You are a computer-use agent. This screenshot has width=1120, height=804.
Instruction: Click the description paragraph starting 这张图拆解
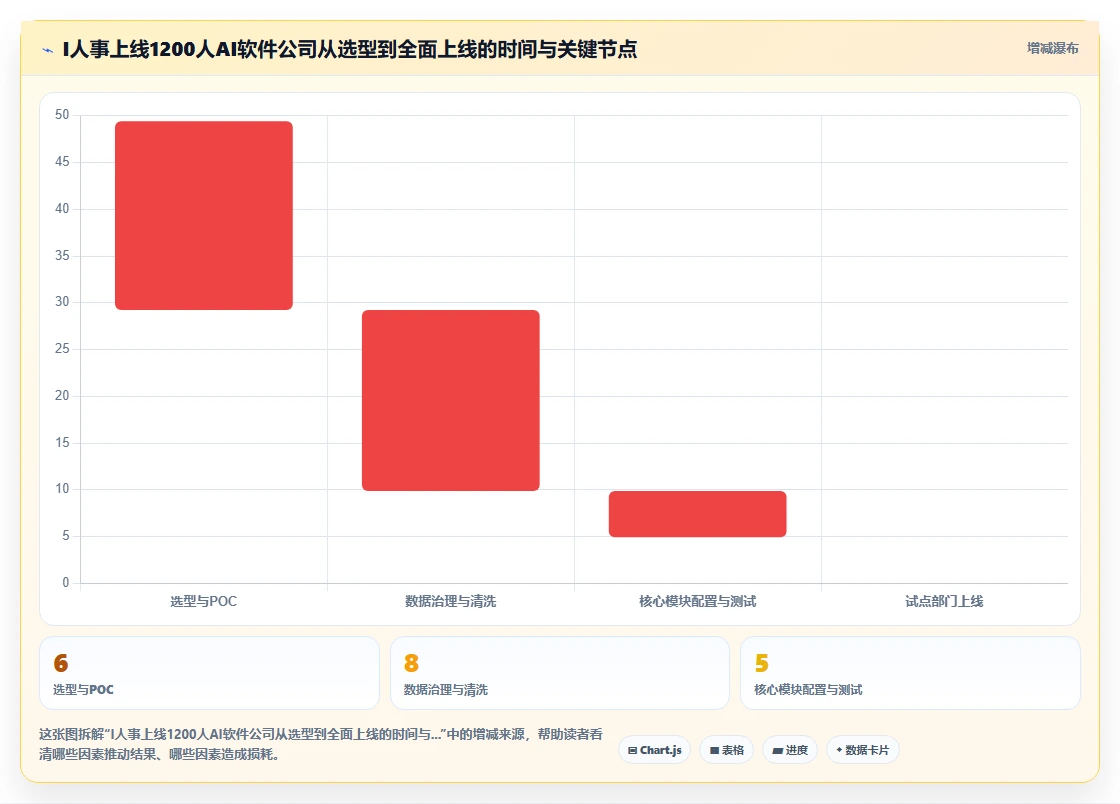point(321,744)
